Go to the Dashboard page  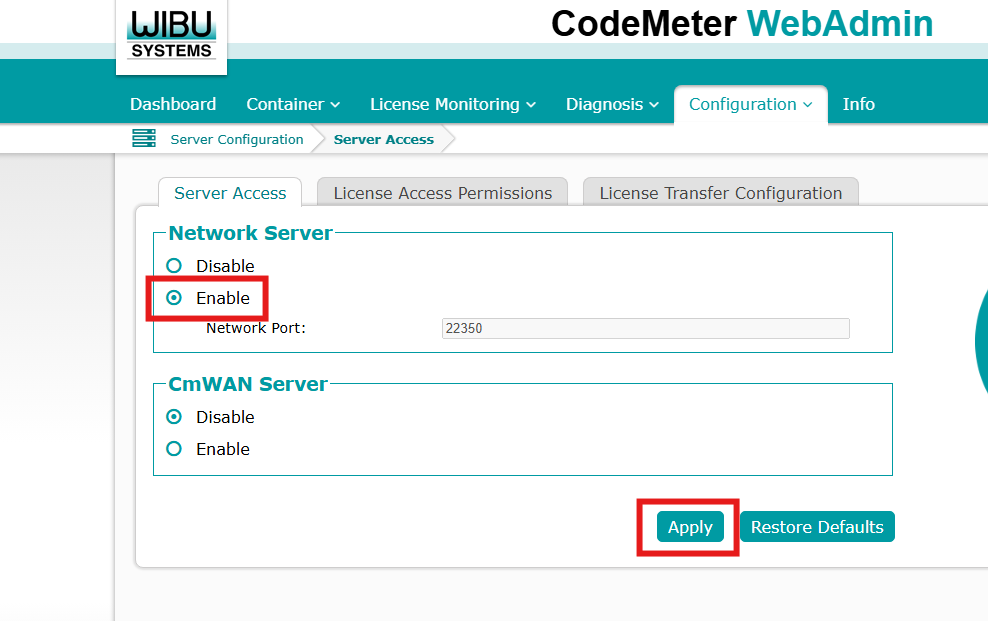[x=173, y=104]
